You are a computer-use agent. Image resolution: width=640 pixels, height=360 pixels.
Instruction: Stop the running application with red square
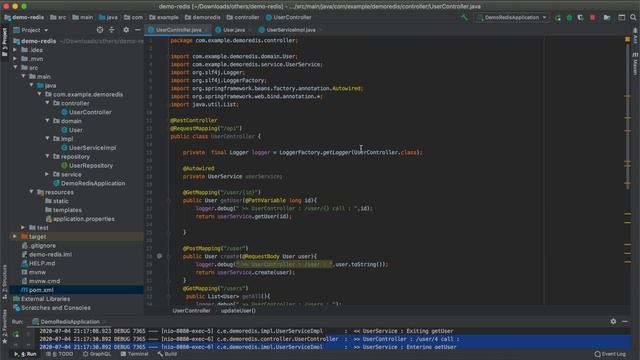point(592,18)
